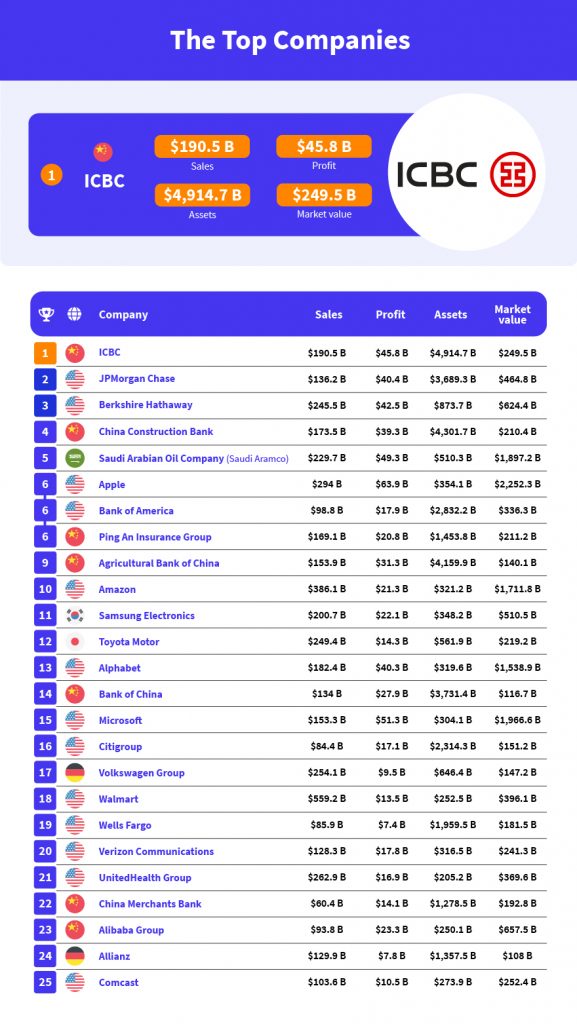Click the China flag in ICBC highlight card
Viewport: 577px width, 1024px height.
click(103, 152)
